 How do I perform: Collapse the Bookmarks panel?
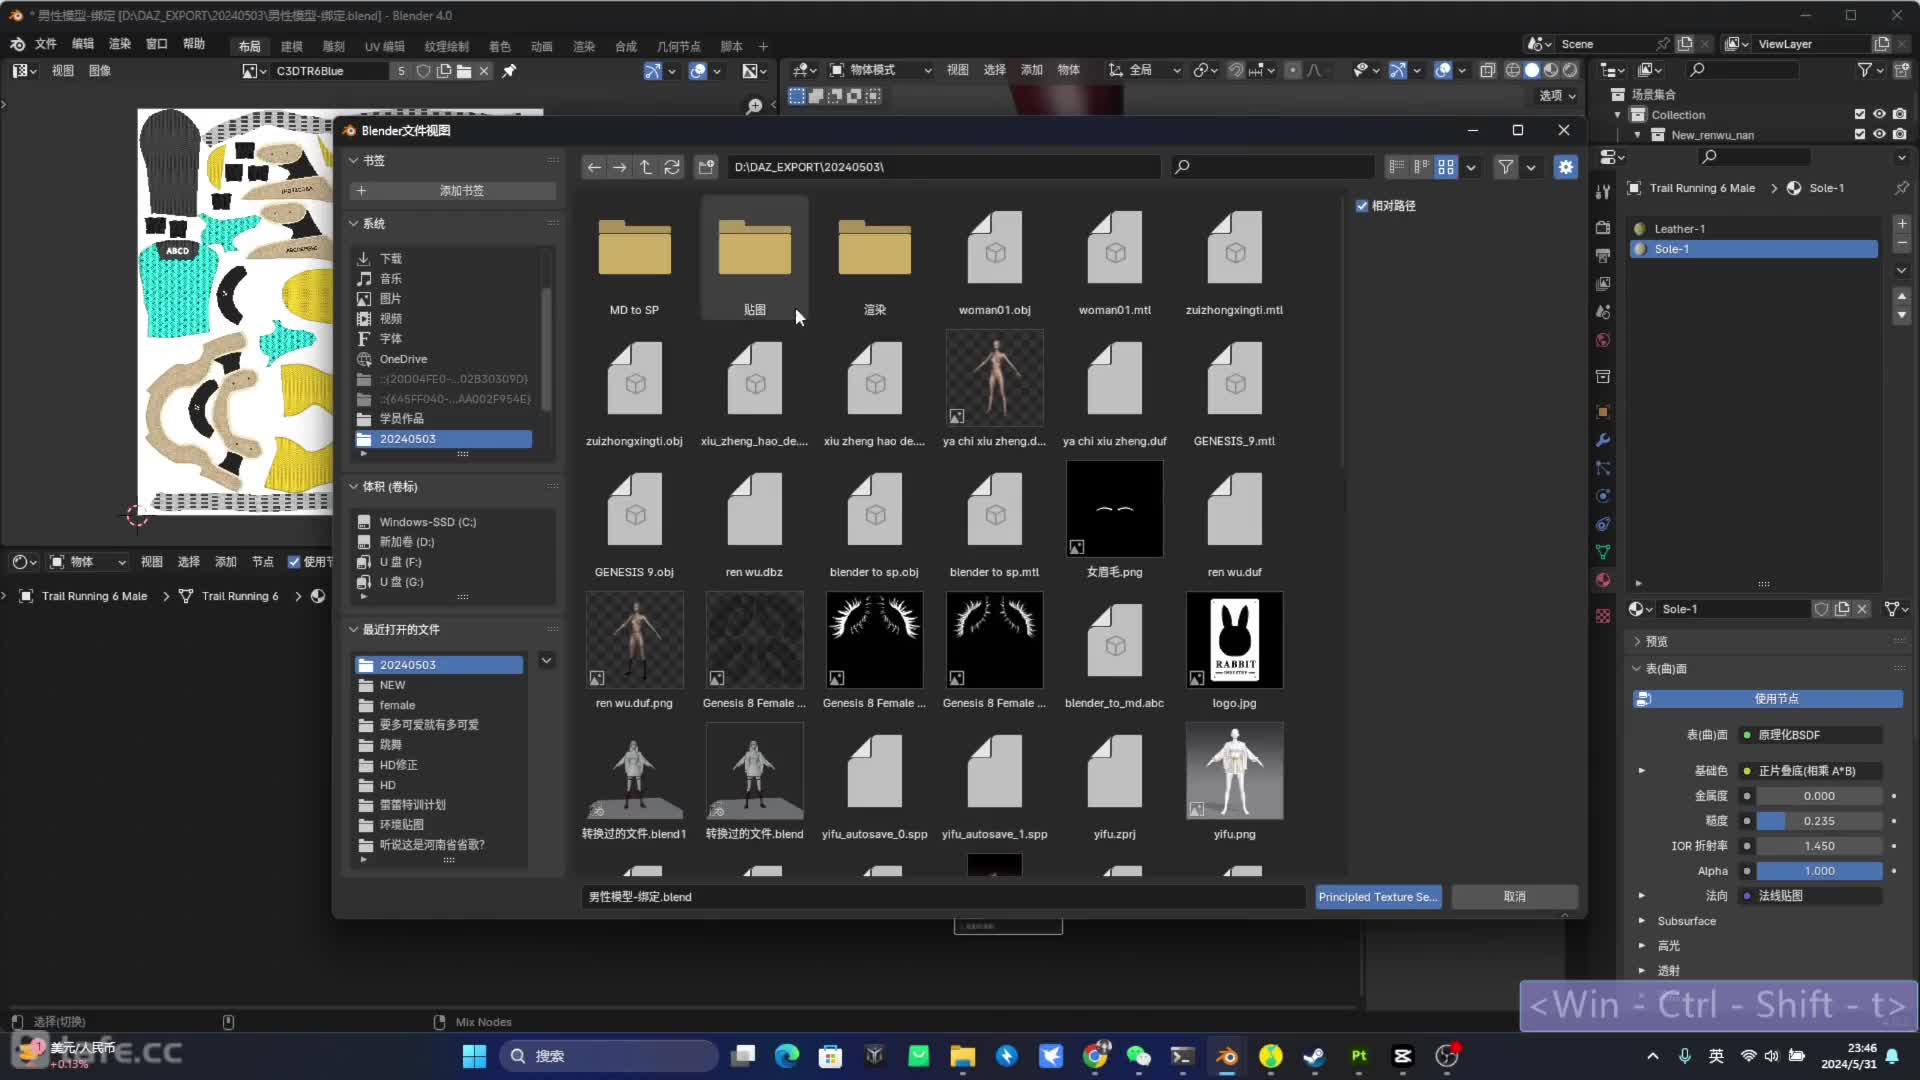(353, 161)
